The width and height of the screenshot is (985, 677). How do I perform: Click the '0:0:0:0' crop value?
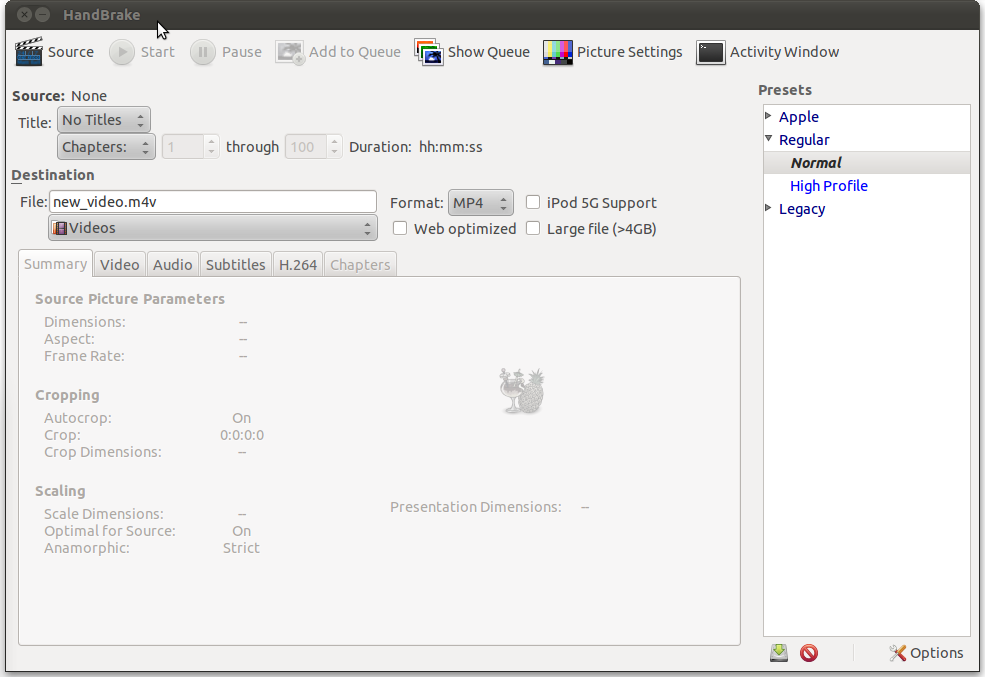(242, 435)
